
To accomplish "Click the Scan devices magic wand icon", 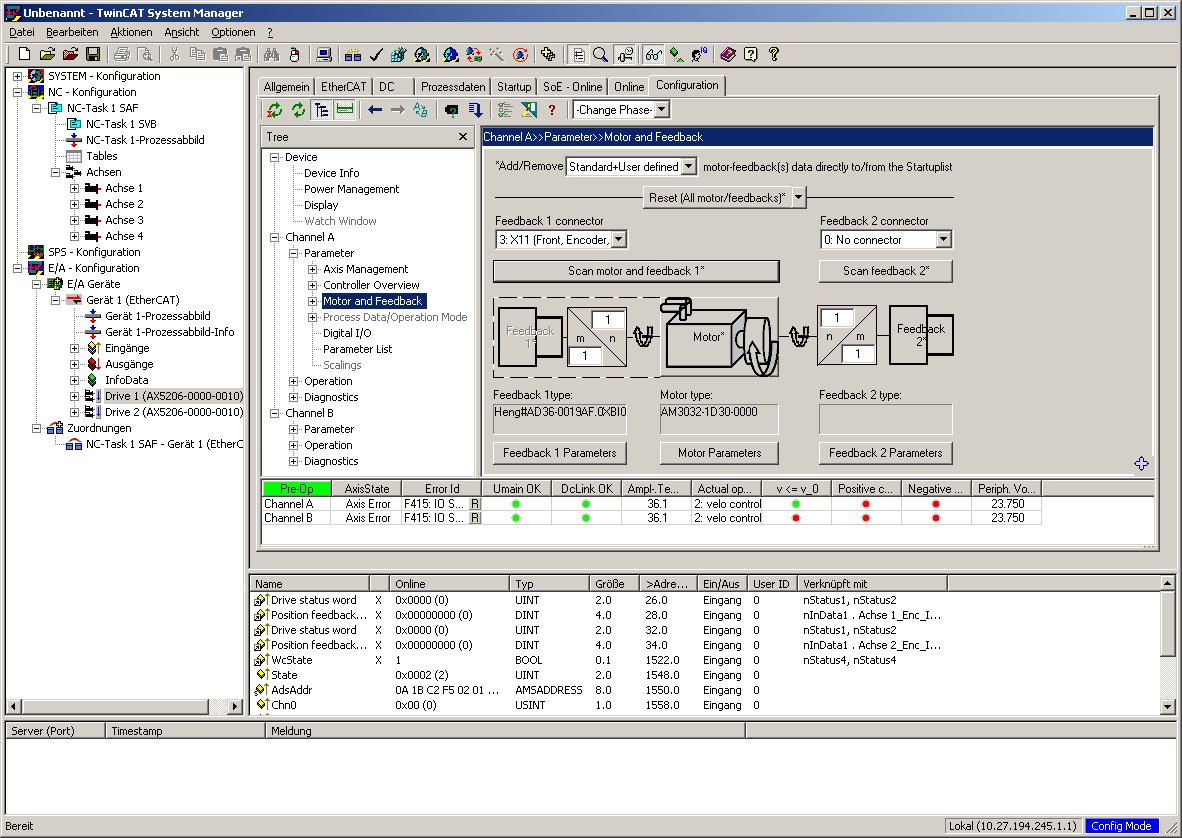I will tap(496, 54).
